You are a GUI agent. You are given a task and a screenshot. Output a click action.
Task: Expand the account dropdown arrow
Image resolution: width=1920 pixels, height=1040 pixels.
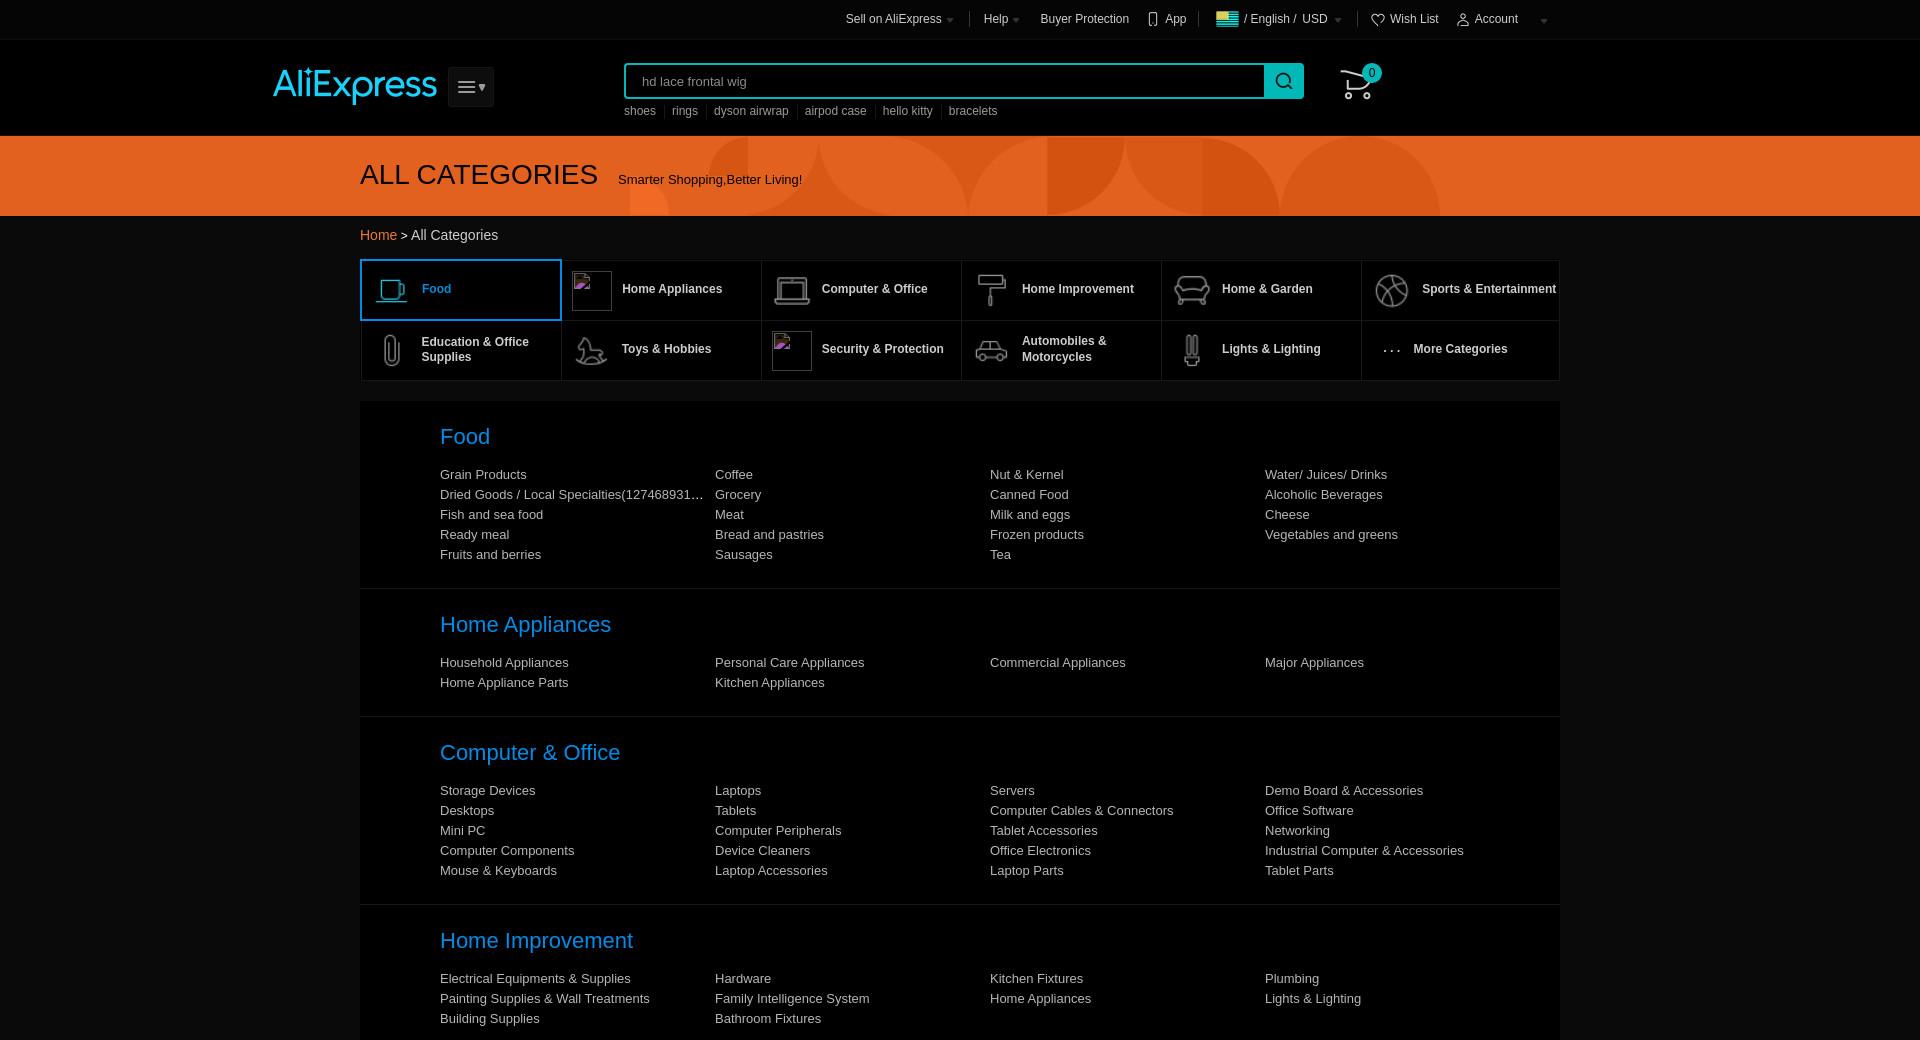[1544, 20]
